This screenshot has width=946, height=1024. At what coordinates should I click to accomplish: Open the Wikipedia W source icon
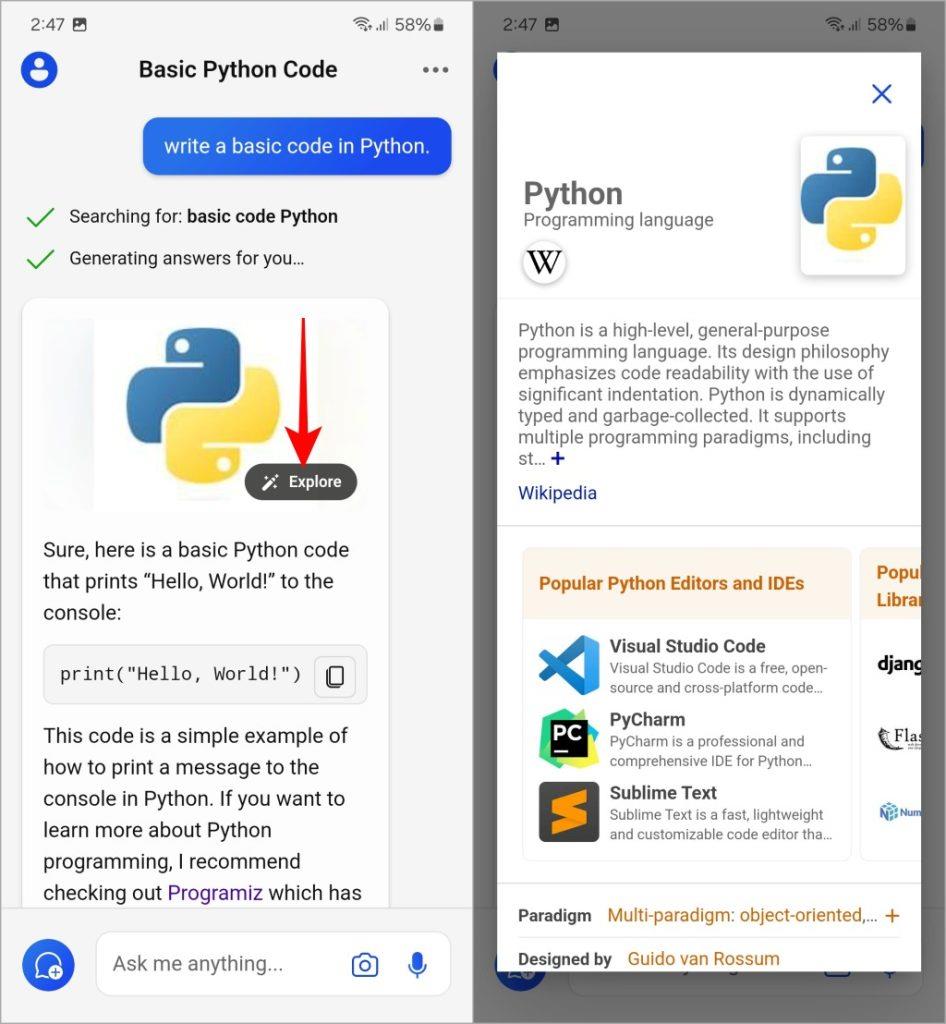pos(544,263)
